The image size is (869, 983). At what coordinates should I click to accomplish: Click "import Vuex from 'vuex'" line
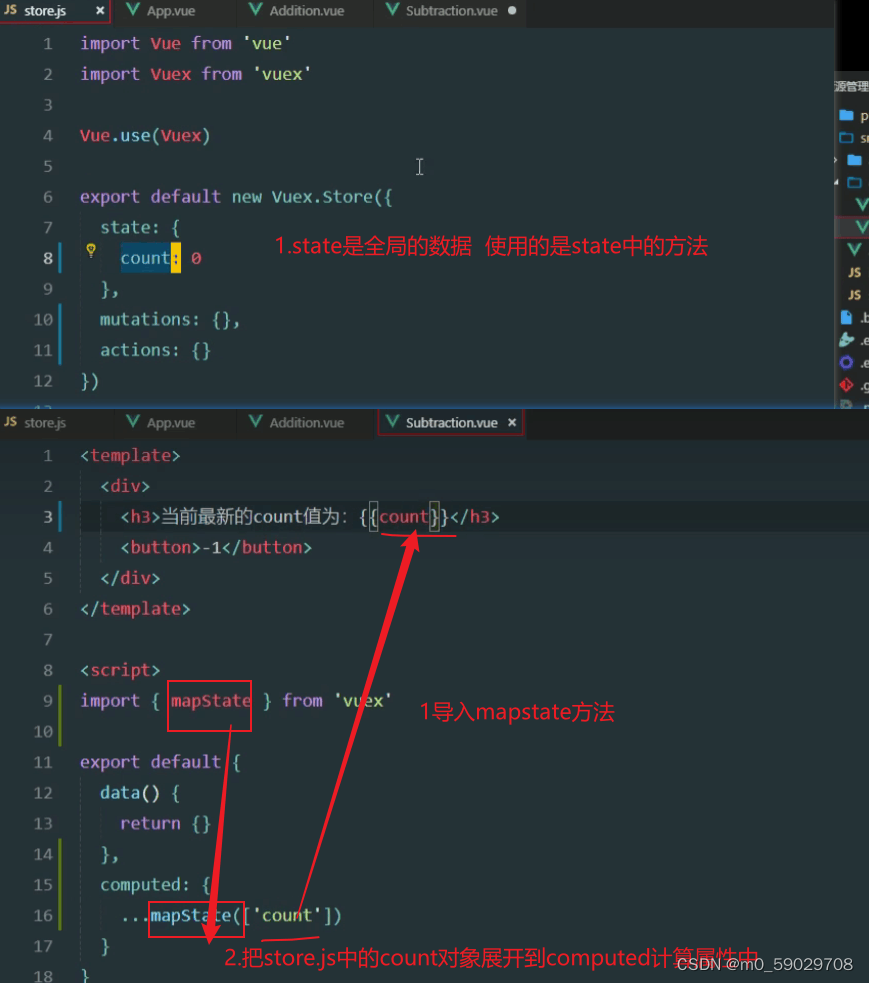pos(195,74)
